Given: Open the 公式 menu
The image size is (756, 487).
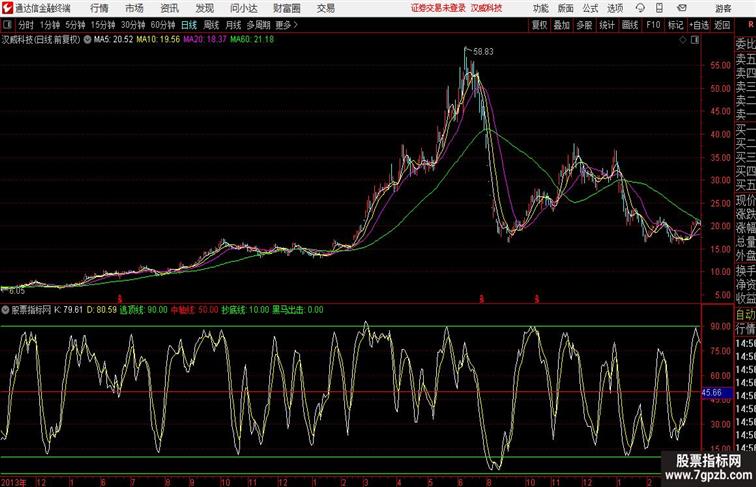Looking at the screenshot, I should coord(590,8).
